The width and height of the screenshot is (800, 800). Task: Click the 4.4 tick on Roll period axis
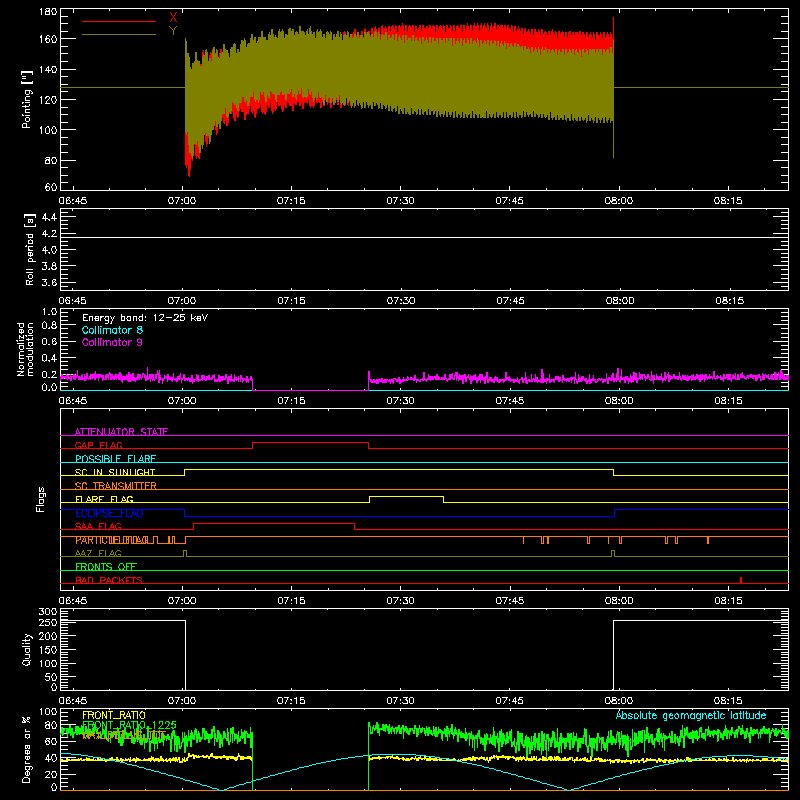[x=49, y=217]
